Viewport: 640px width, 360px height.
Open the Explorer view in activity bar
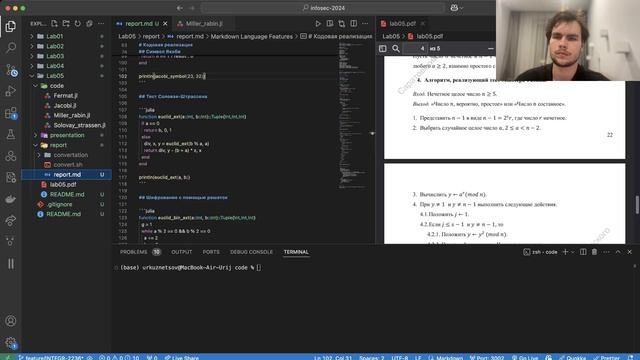click(x=11, y=27)
